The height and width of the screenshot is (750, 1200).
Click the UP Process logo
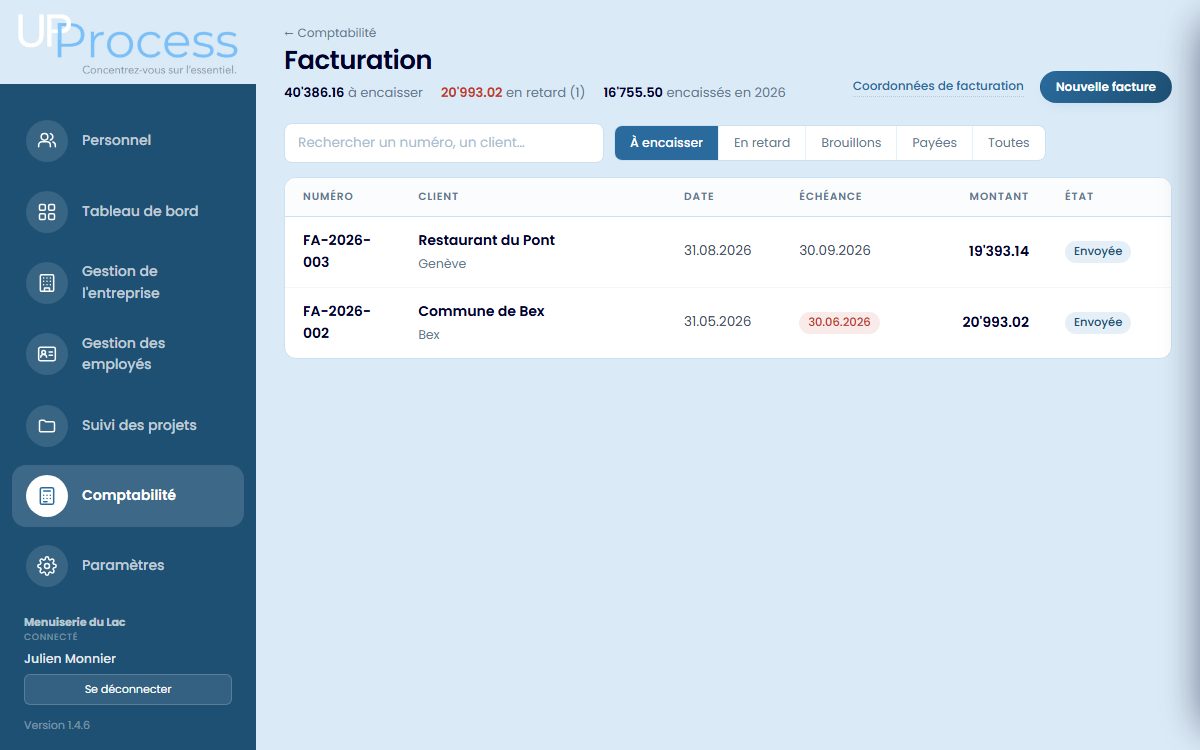pos(128,43)
